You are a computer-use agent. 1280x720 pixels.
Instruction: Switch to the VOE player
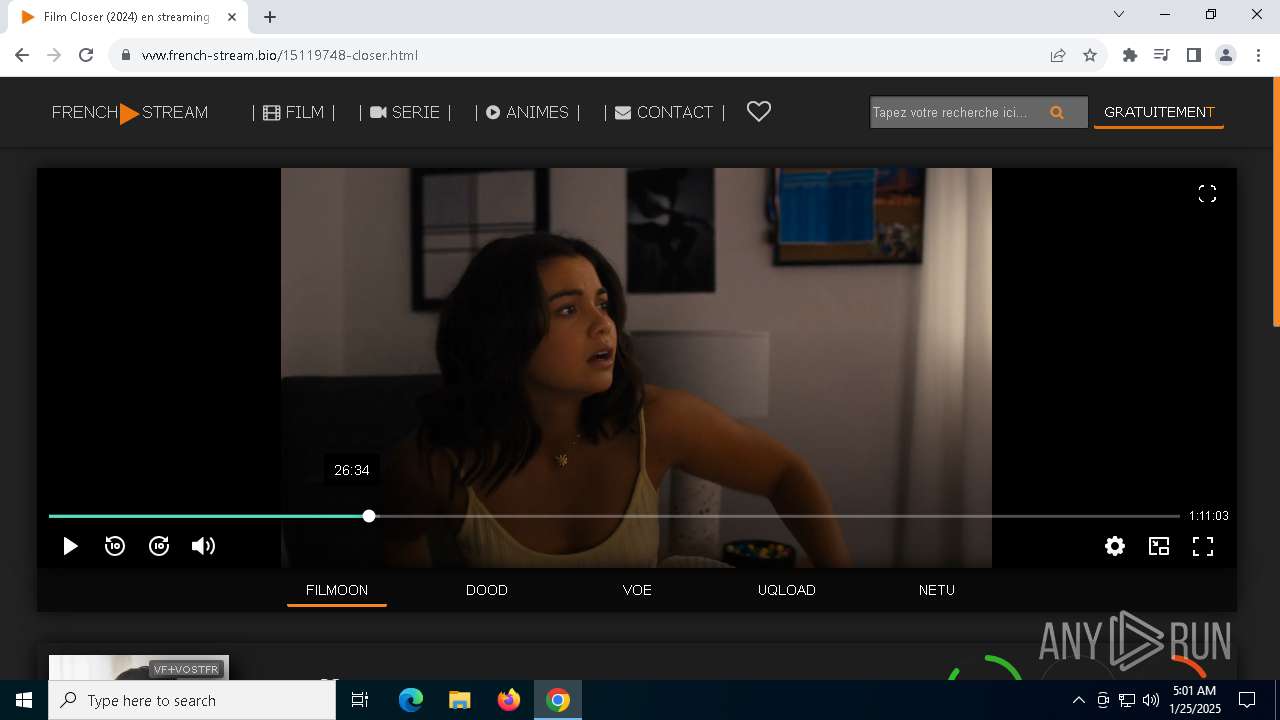coord(637,590)
